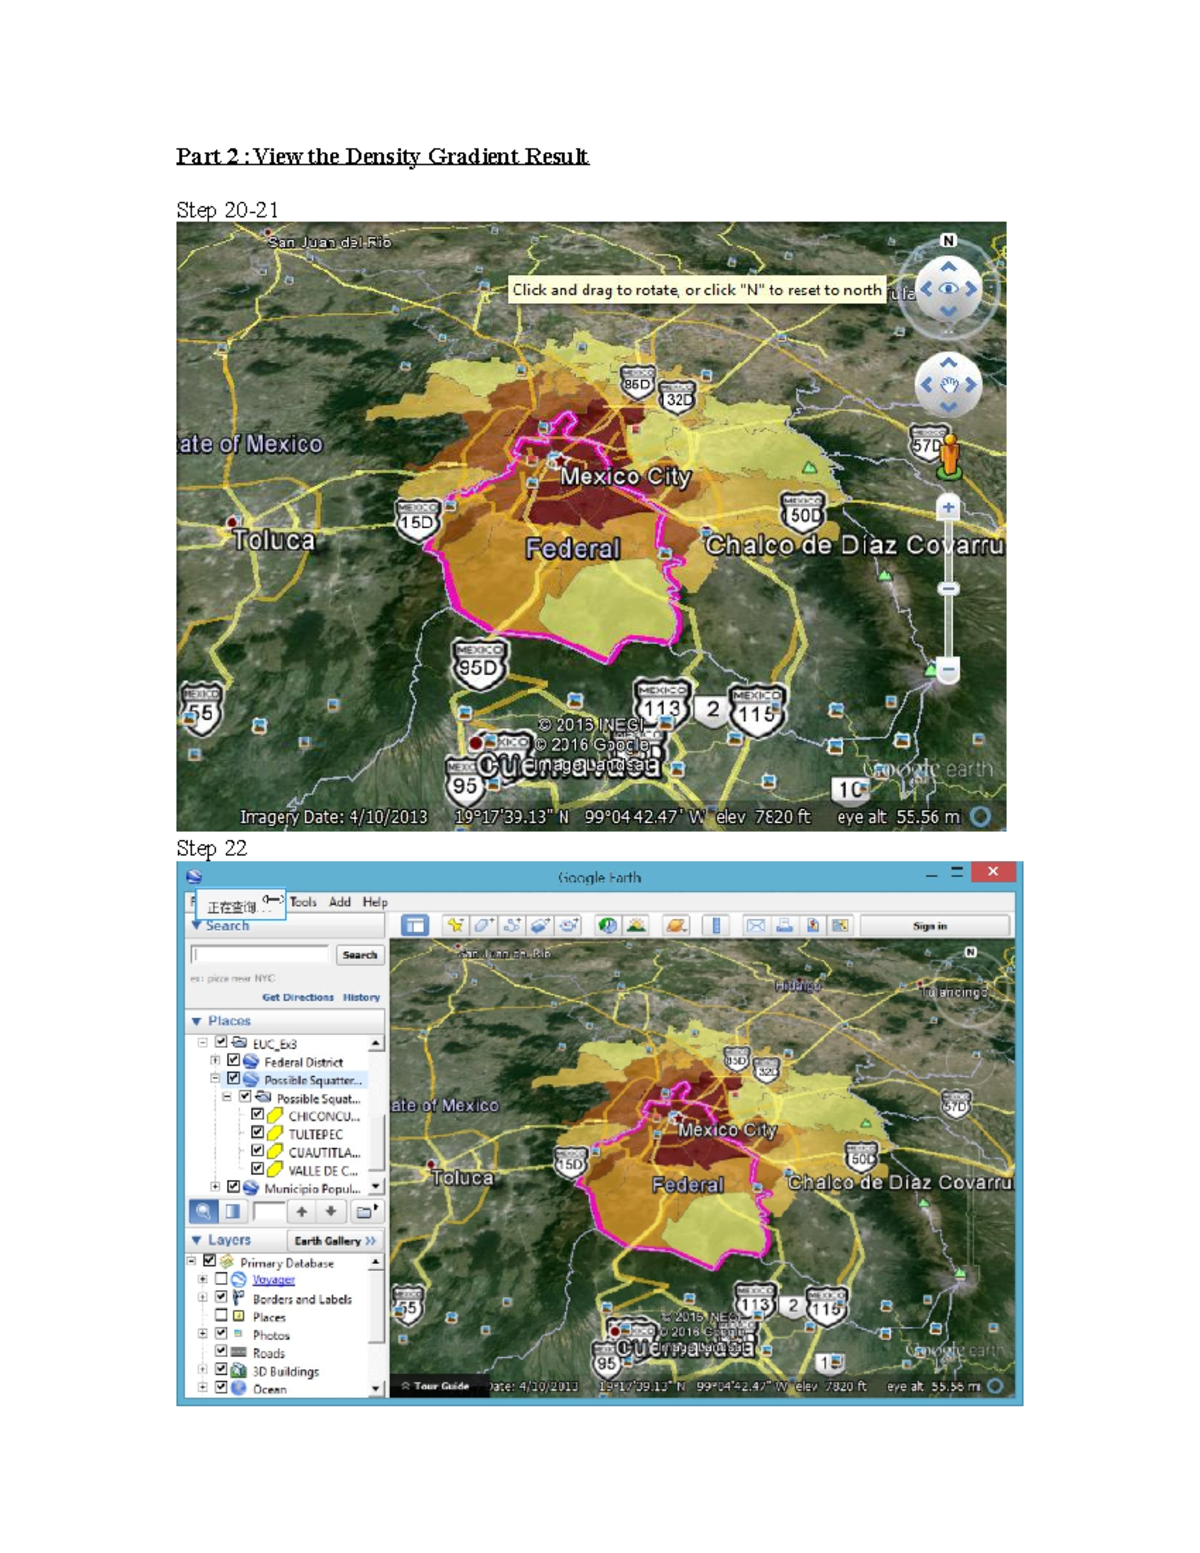Collapse the Places panel triangle
The width and height of the screenshot is (1200, 1553).
point(197,1021)
